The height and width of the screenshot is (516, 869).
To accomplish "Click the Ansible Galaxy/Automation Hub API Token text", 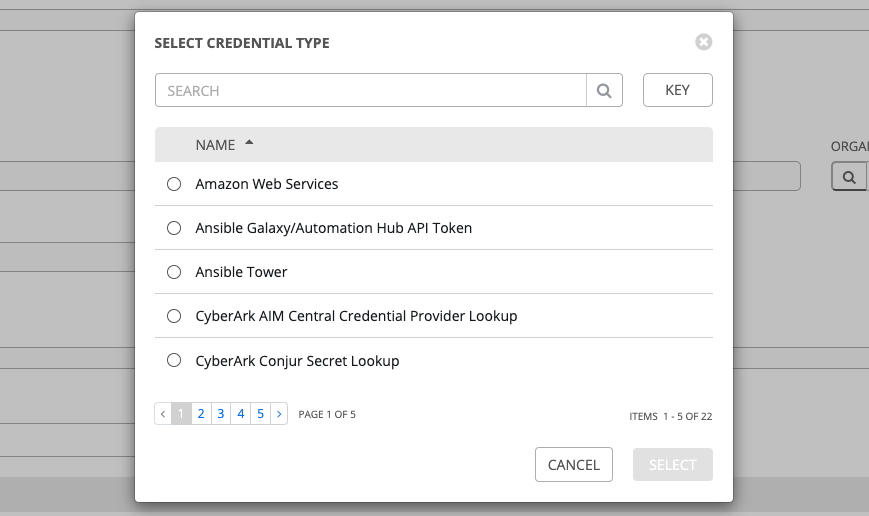I will point(334,228).
